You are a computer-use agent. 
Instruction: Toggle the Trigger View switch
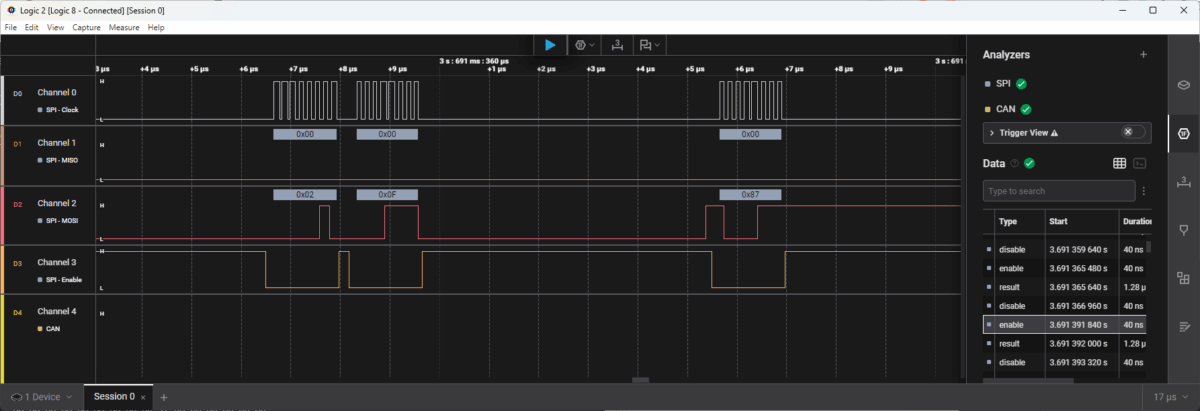pos(1133,132)
